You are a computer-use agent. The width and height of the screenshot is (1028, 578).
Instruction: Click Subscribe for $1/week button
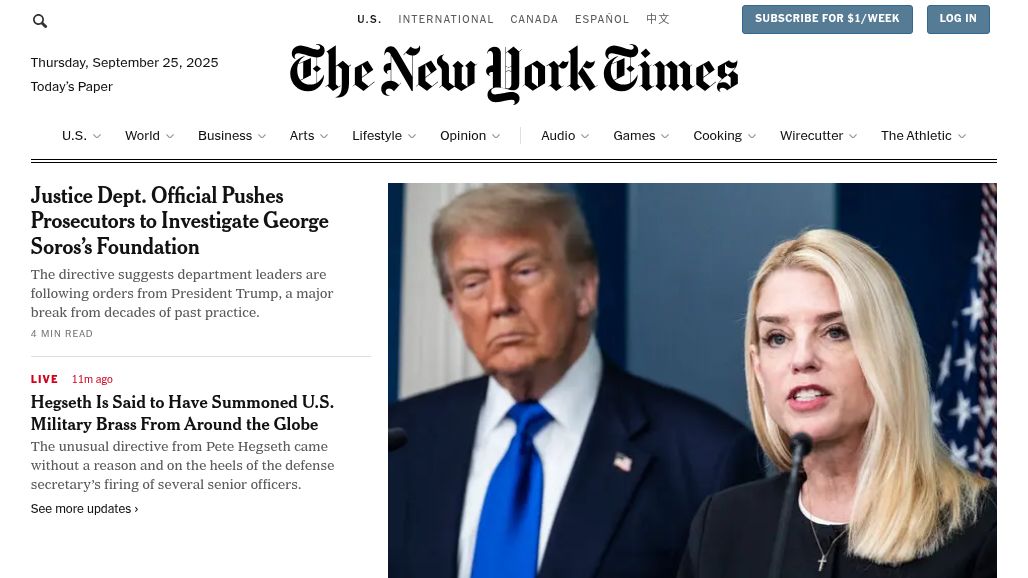coord(827,19)
